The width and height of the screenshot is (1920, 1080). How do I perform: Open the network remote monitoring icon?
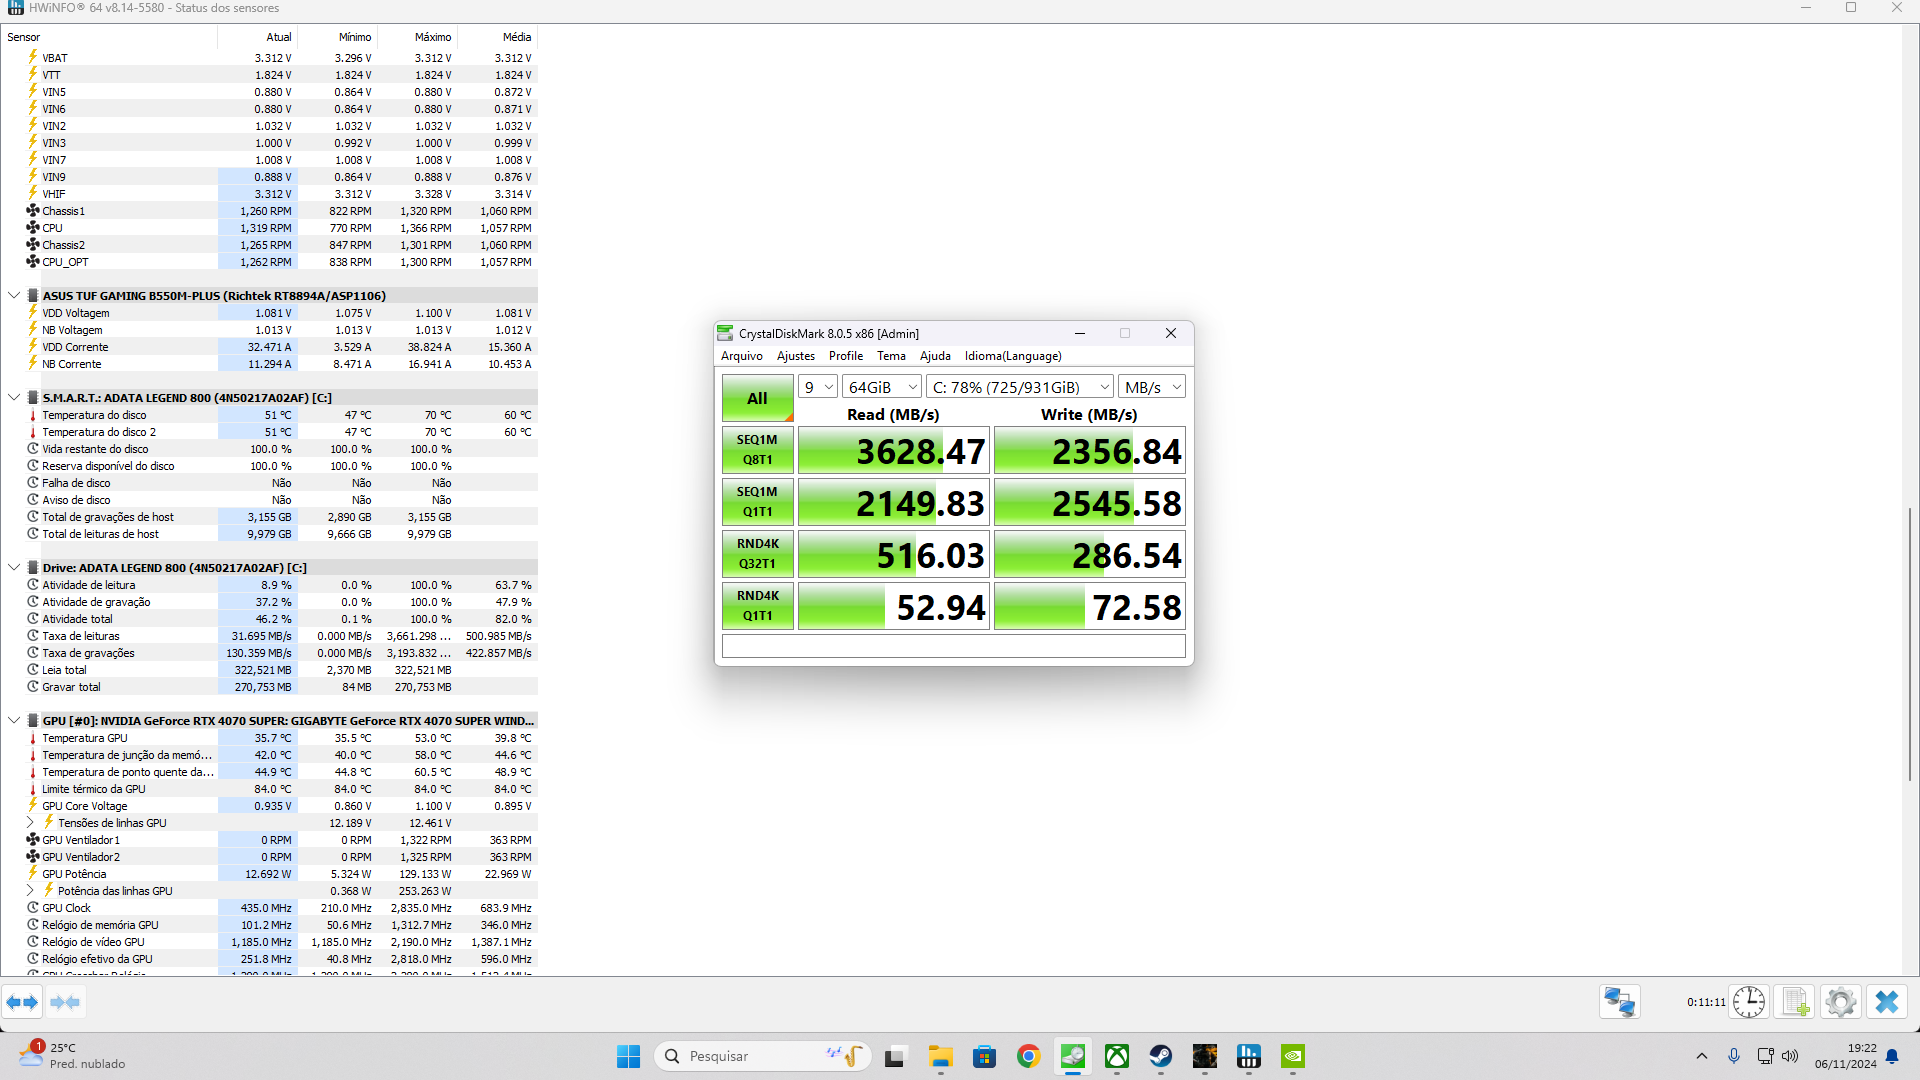(x=1619, y=1002)
